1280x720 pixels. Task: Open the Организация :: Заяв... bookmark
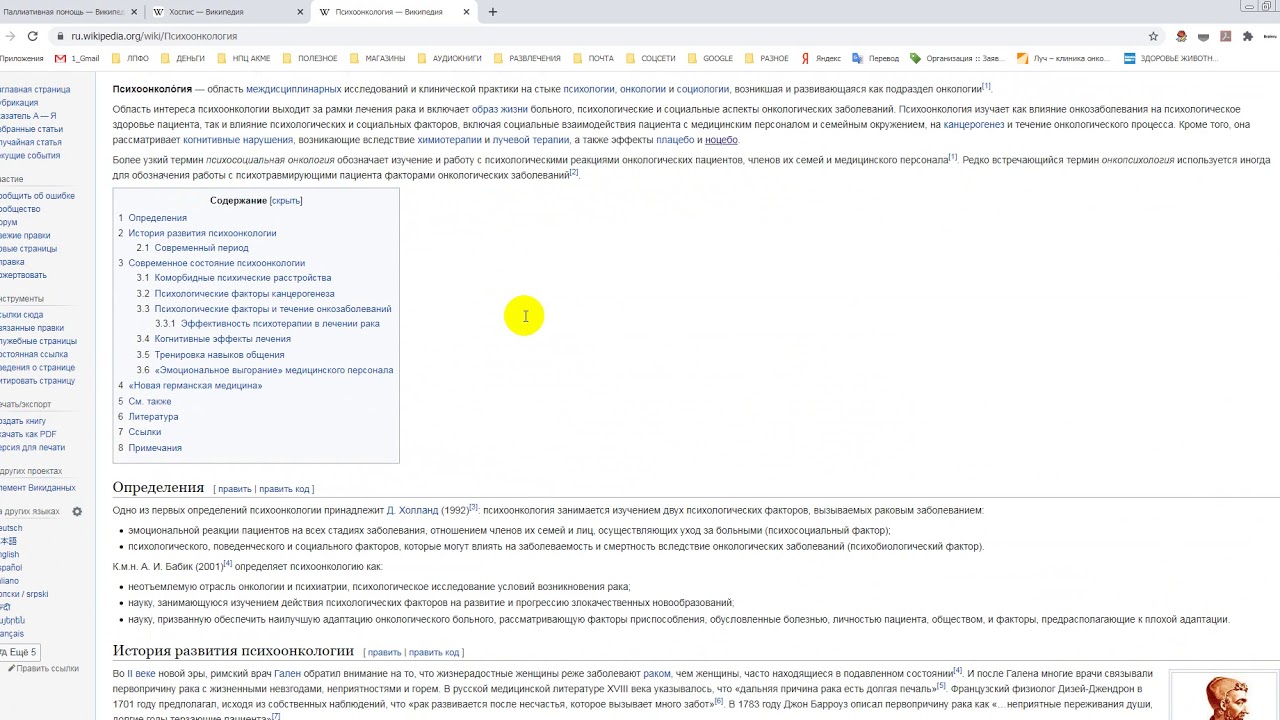tap(959, 58)
